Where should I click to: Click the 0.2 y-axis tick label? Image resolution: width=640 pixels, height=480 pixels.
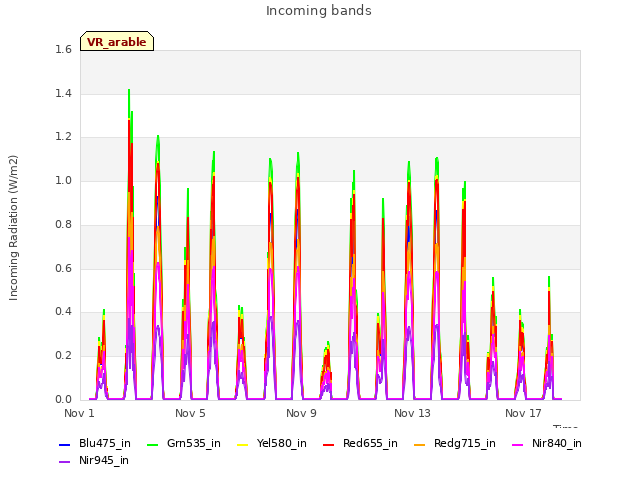tap(63, 356)
